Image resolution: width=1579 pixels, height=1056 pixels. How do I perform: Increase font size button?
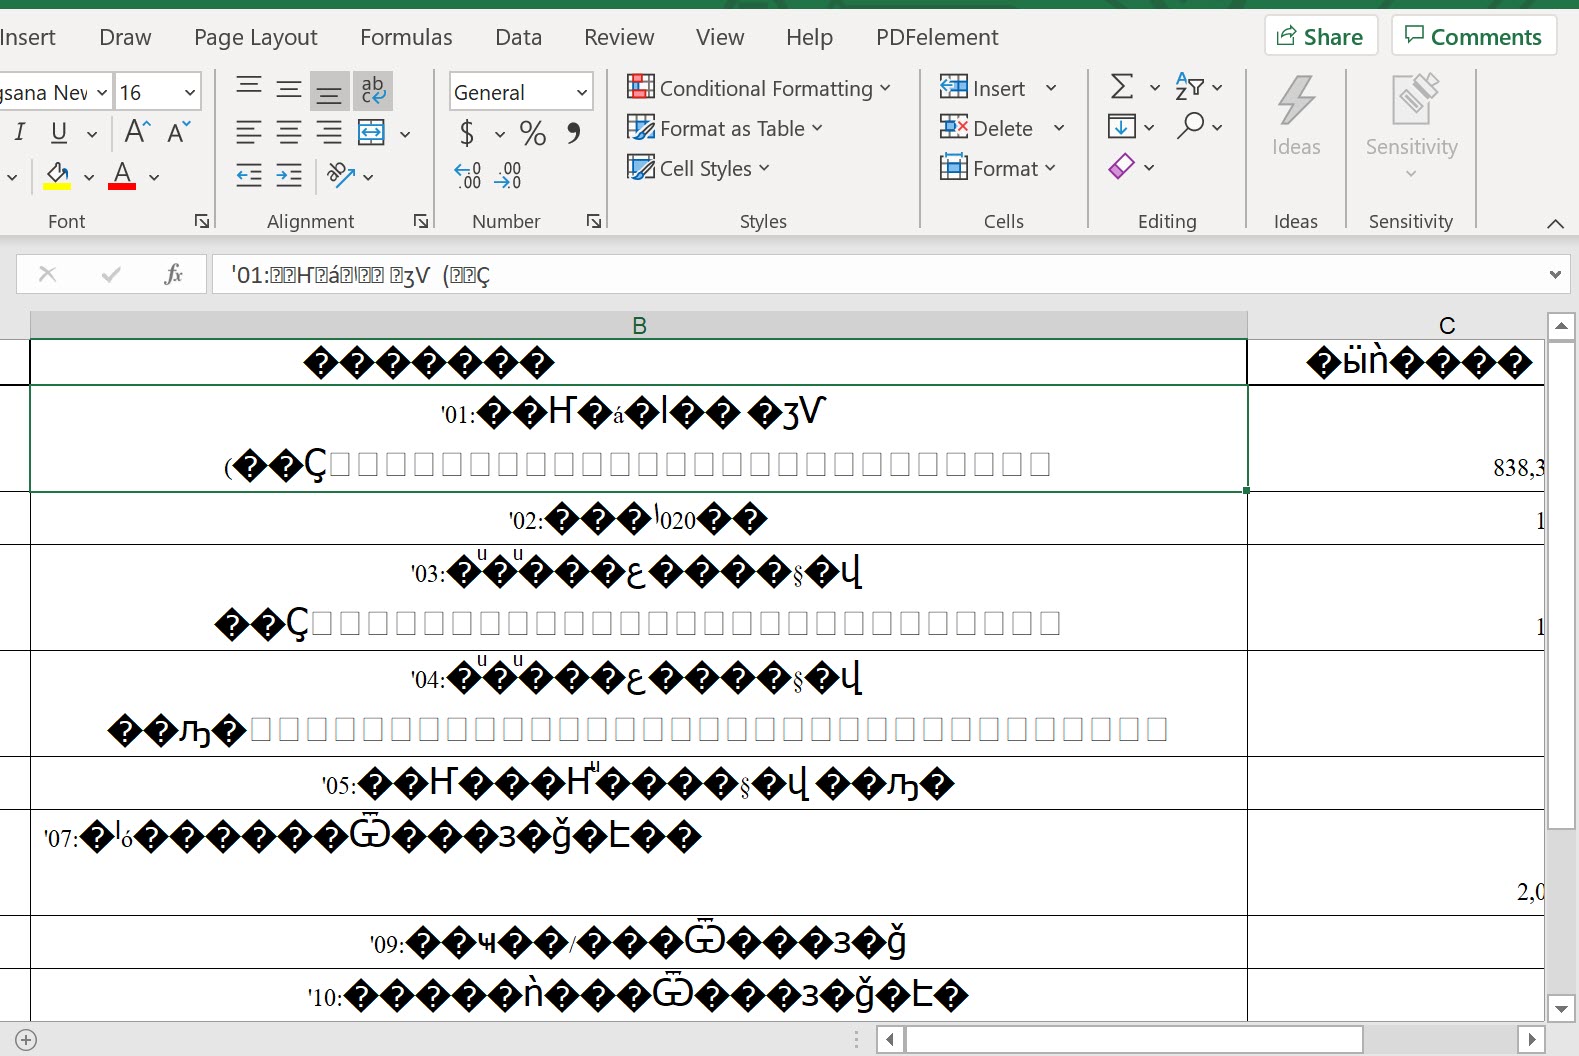pos(137,132)
